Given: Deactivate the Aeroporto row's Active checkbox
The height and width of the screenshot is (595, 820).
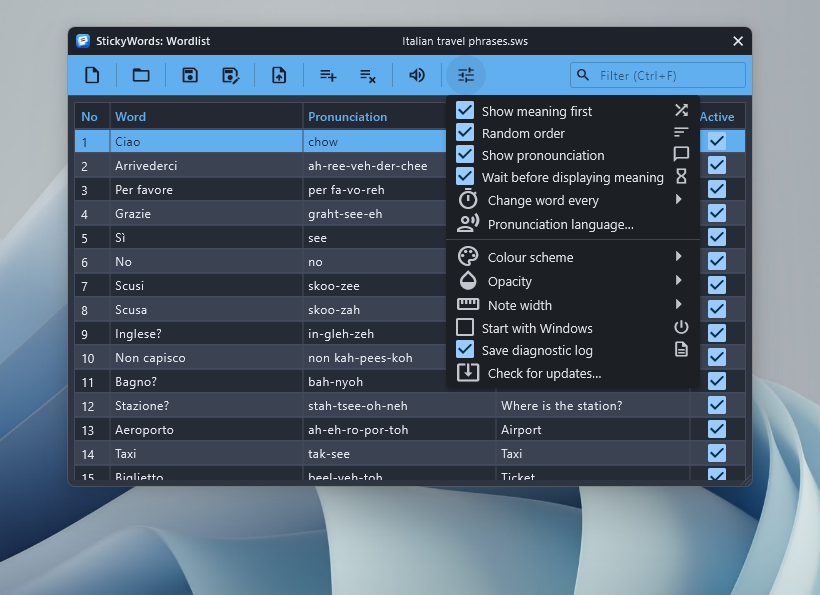Looking at the screenshot, I should tap(716, 429).
